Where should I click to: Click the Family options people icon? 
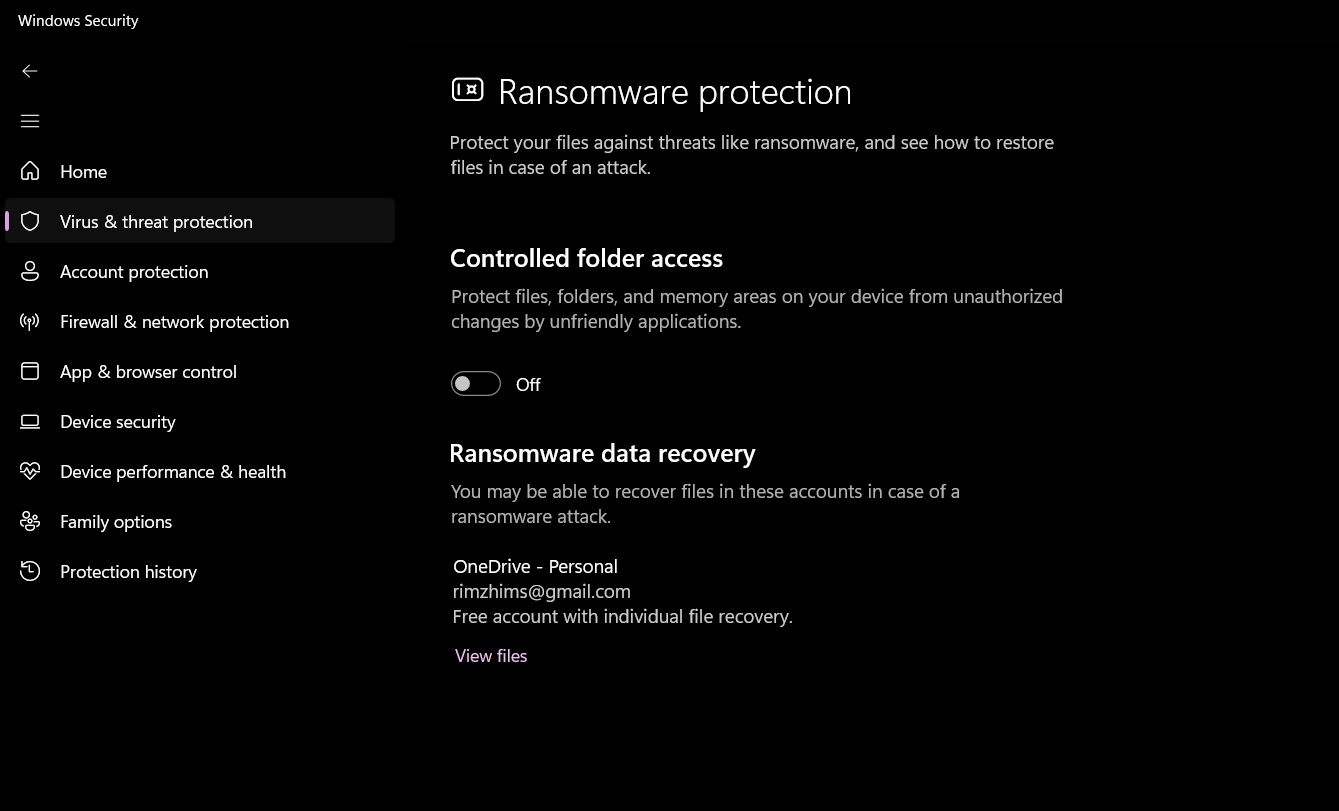[30, 521]
